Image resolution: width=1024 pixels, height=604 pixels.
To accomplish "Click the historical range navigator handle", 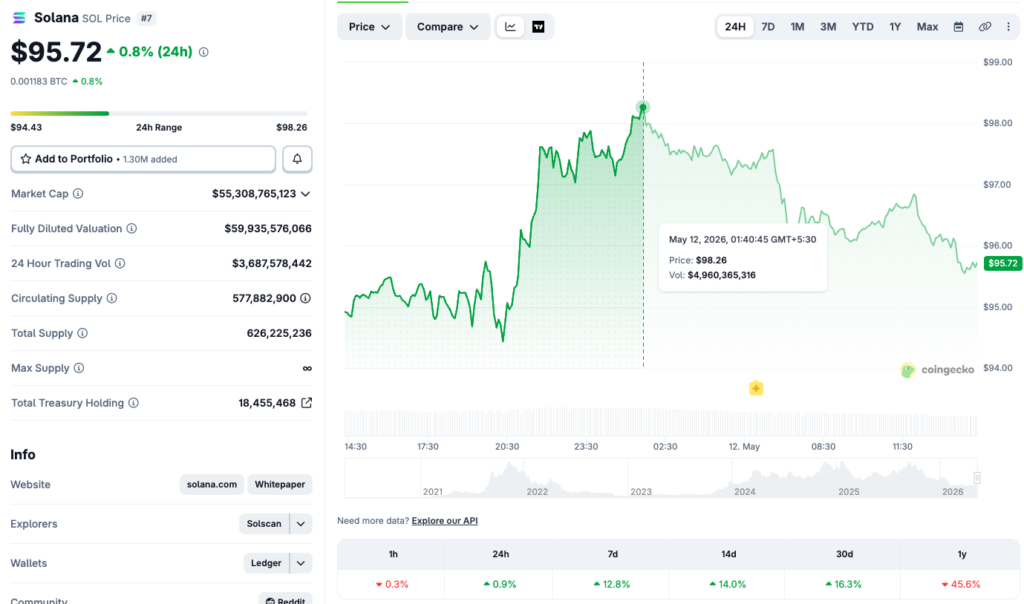I will 977,478.
